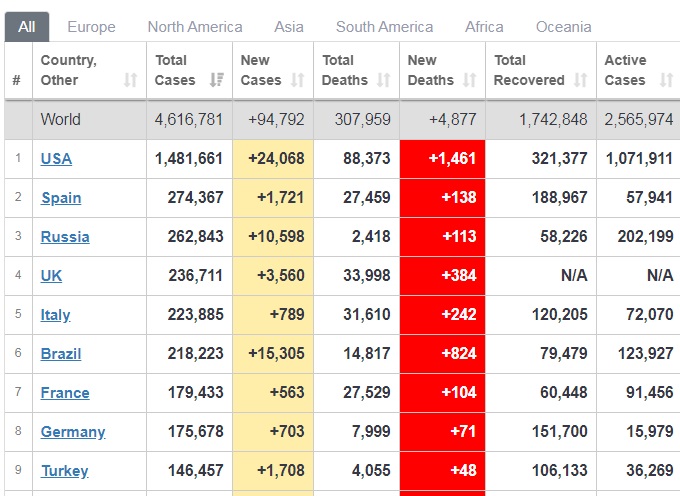Image resolution: width=680 pixels, height=496 pixels.
Task: Sort table by Total Cases icon
Action: click(x=217, y=80)
